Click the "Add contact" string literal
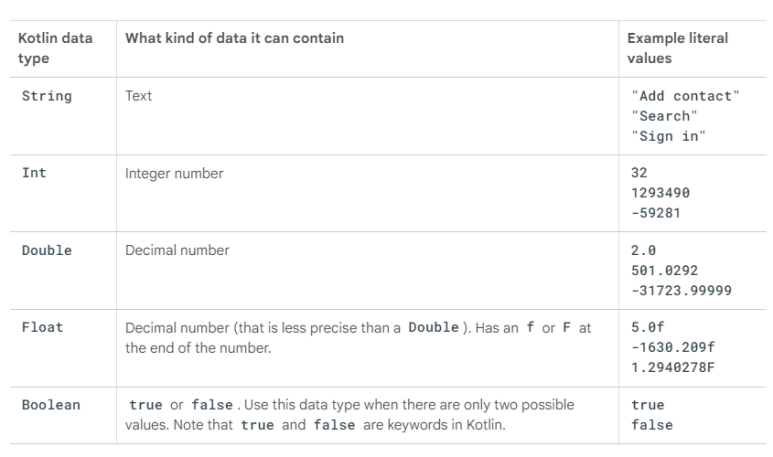Viewport: 773px width, 457px height. coord(685,96)
